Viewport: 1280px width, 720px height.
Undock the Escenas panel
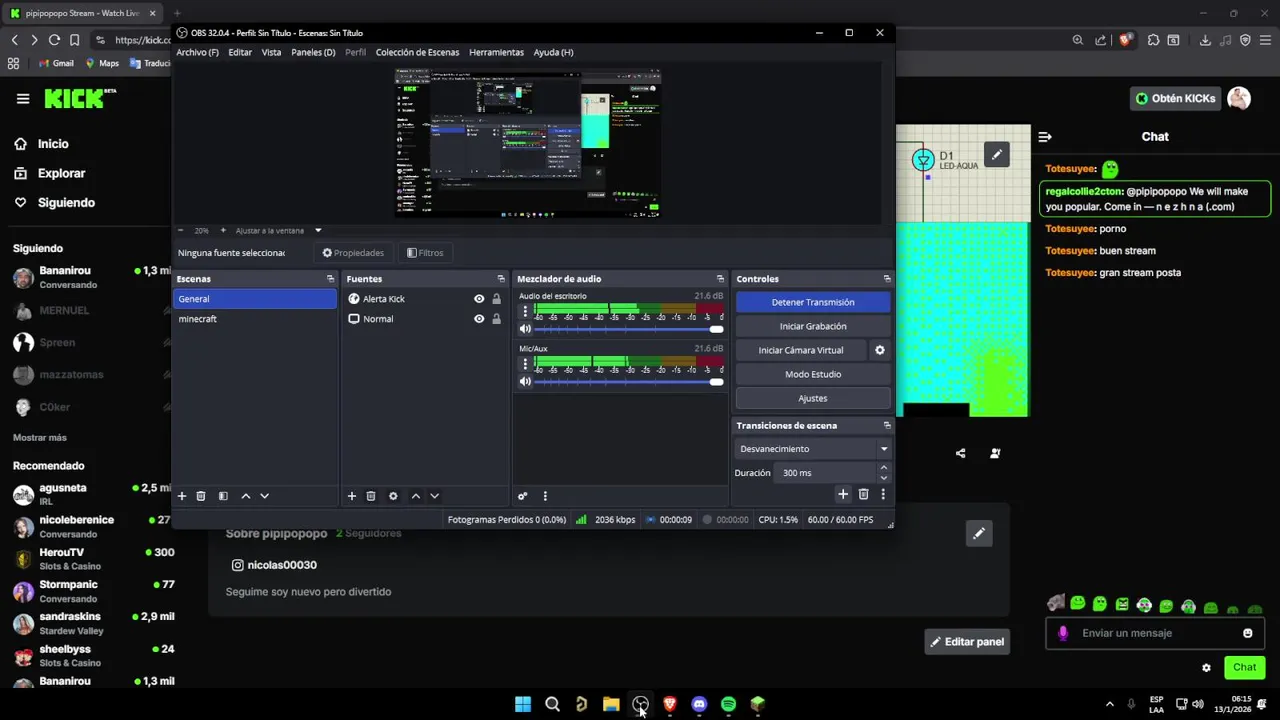(330, 279)
